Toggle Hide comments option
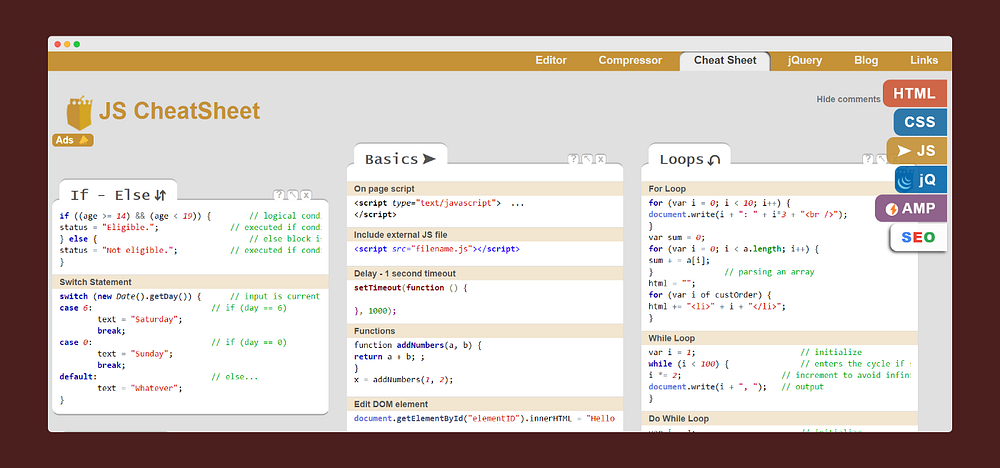Viewport: 1000px width, 468px height. pyautogui.click(x=848, y=99)
